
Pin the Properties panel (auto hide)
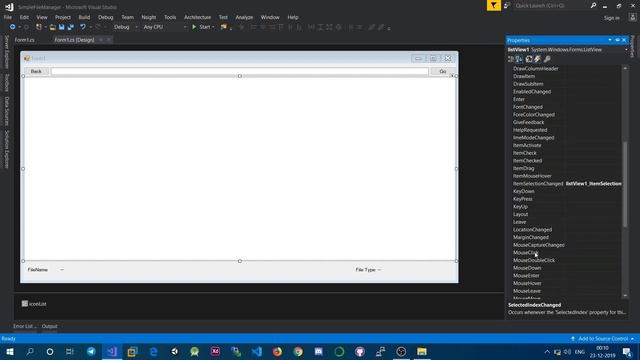[x=617, y=40]
